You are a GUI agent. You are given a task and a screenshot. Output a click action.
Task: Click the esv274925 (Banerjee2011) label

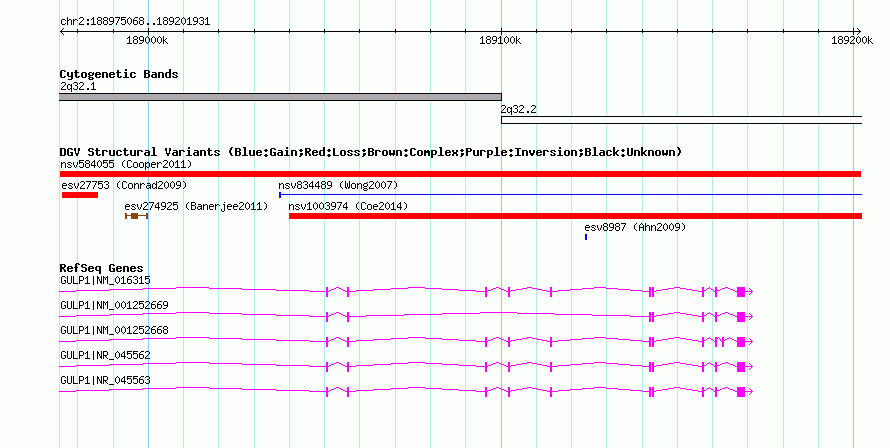[196, 206]
